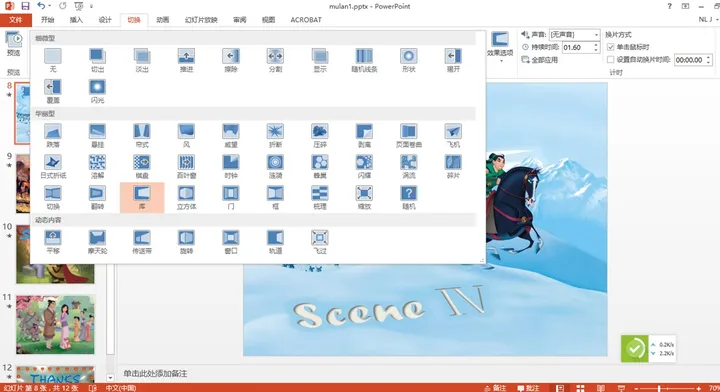Open the Undo history dropdown arrow
The height and width of the screenshot is (392, 720).
click(x=50, y=6)
